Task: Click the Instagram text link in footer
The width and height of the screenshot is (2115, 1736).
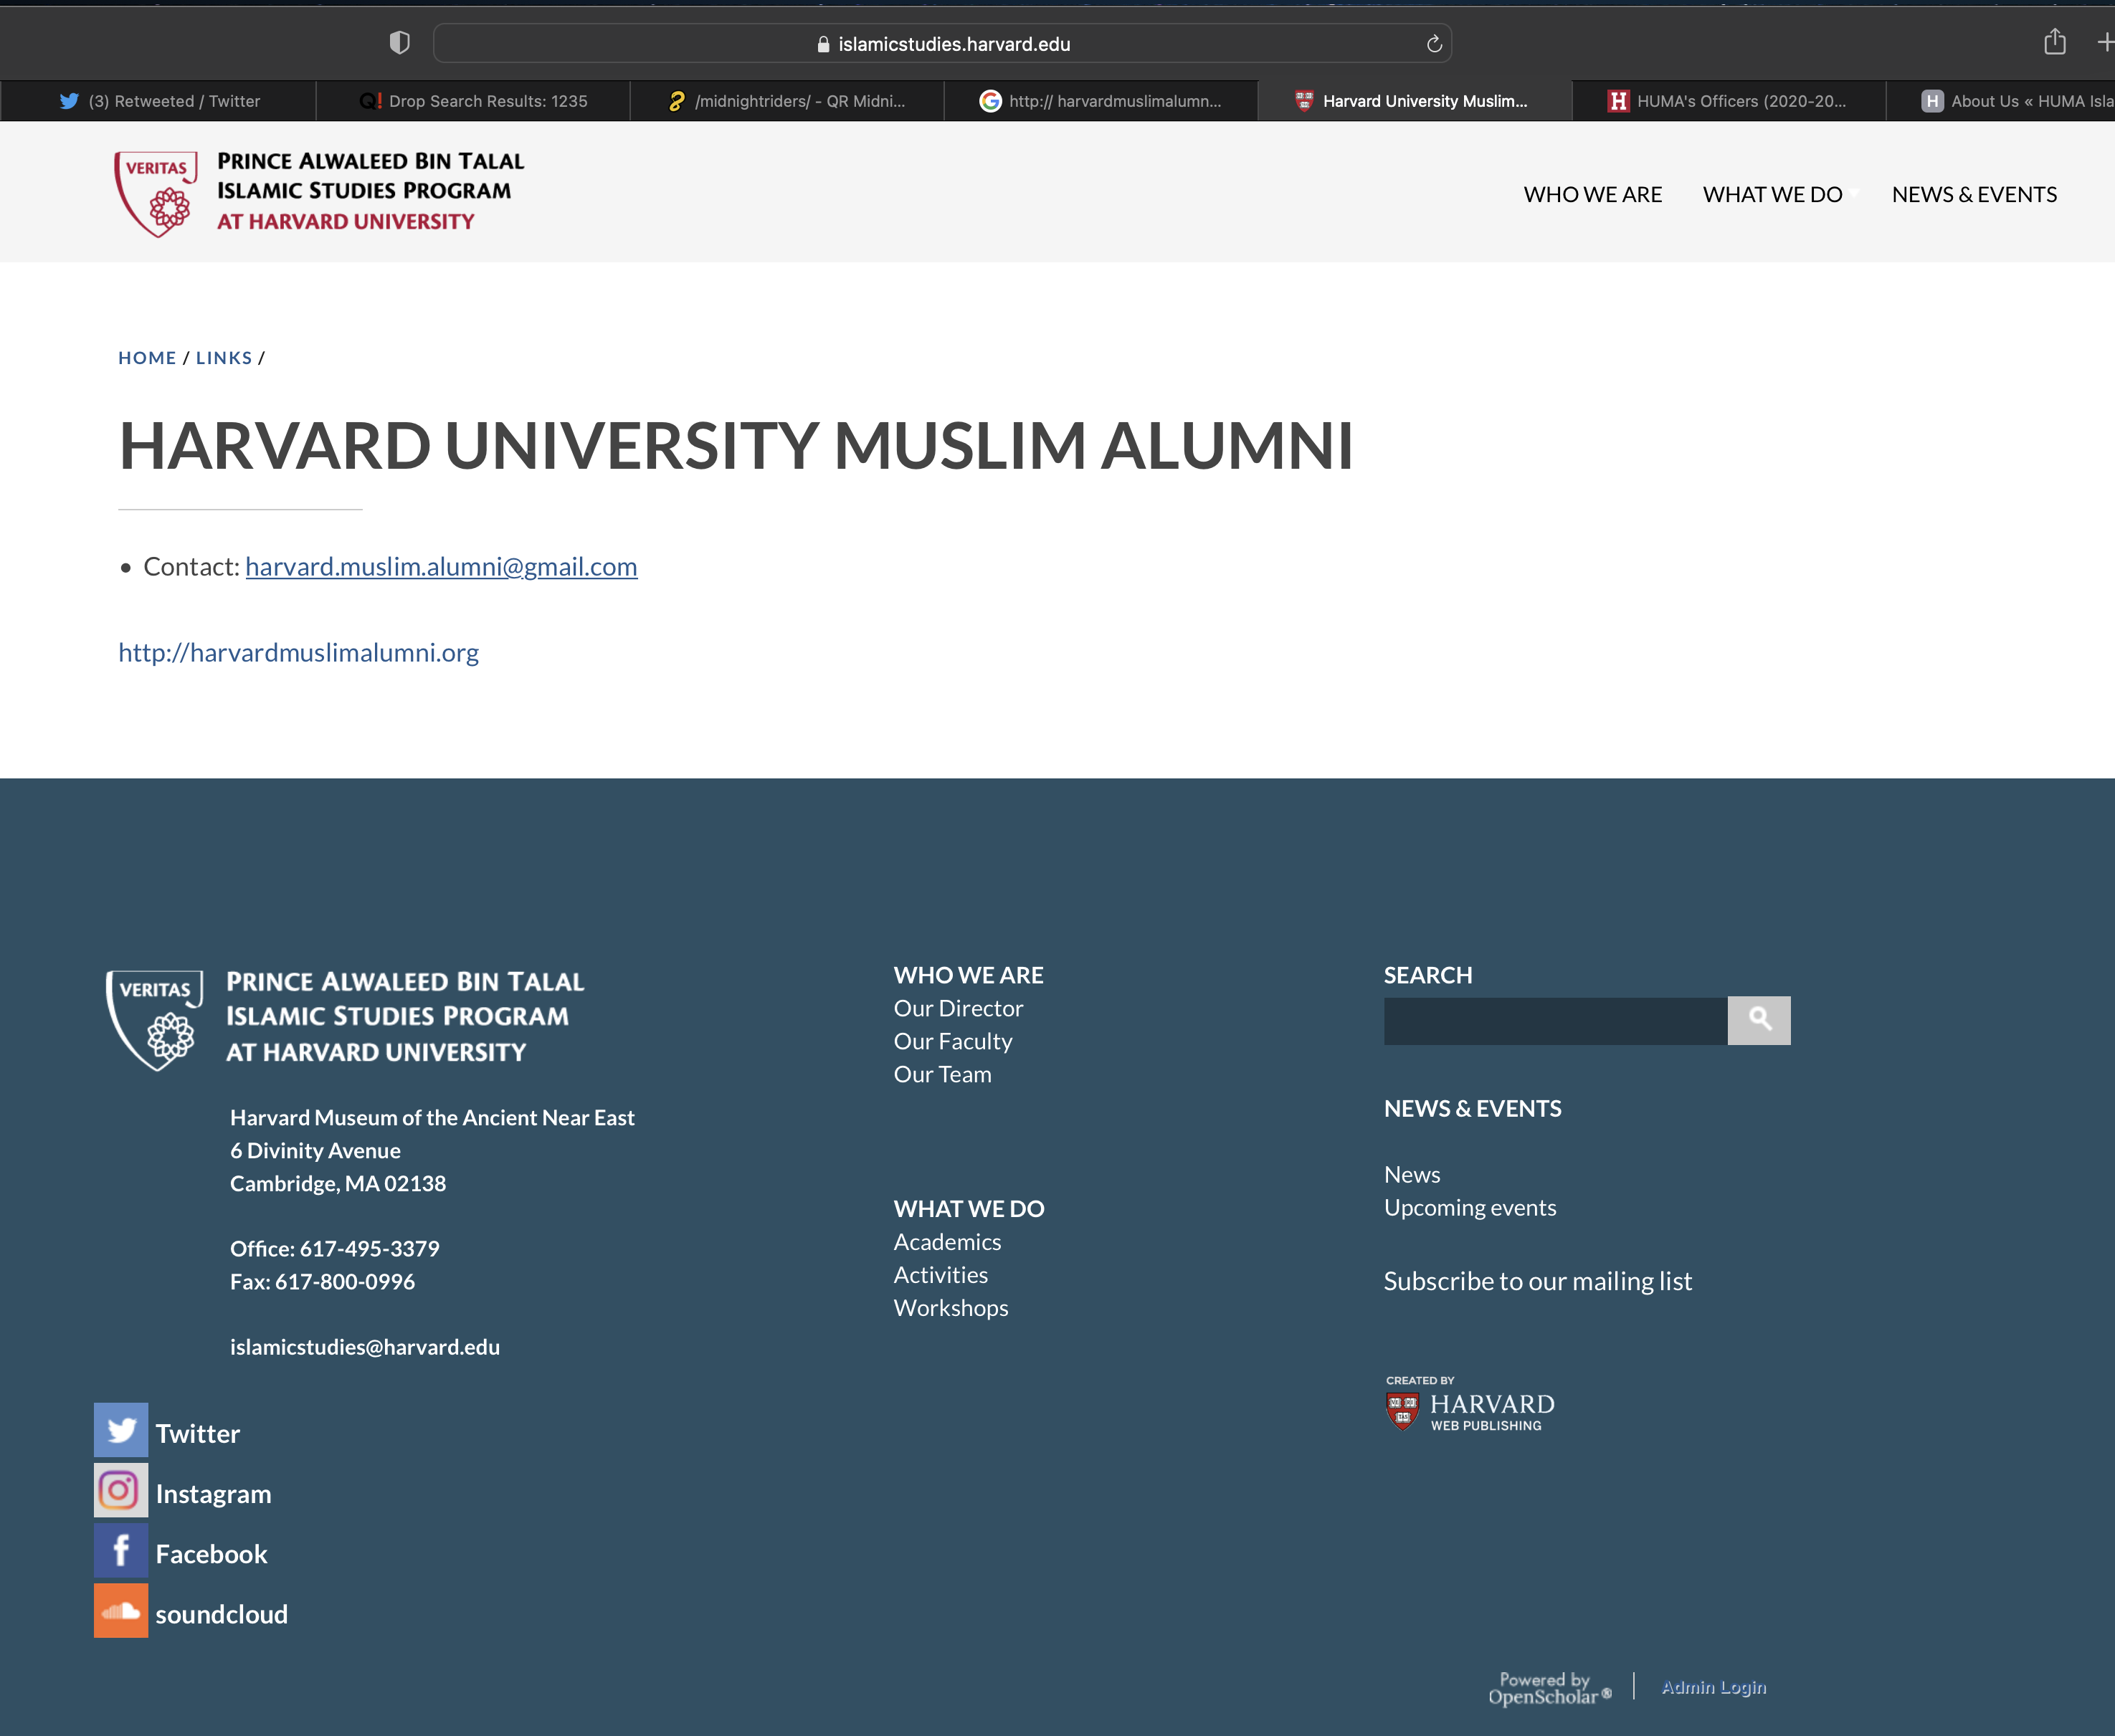Action: (x=213, y=1494)
